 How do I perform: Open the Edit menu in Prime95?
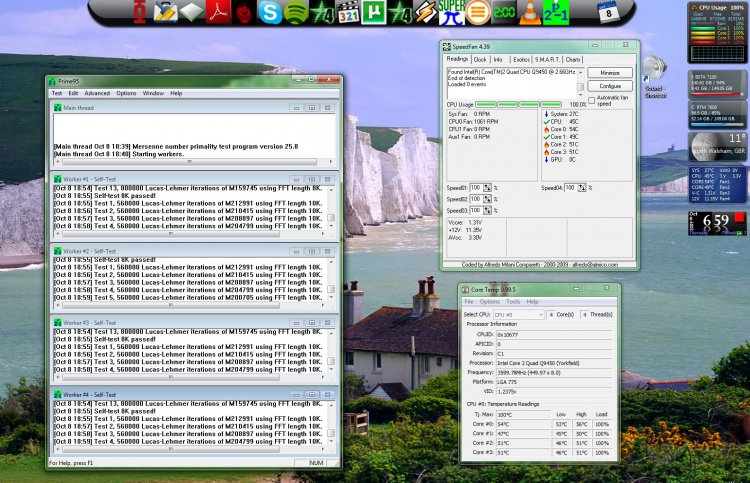tap(73, 93)
